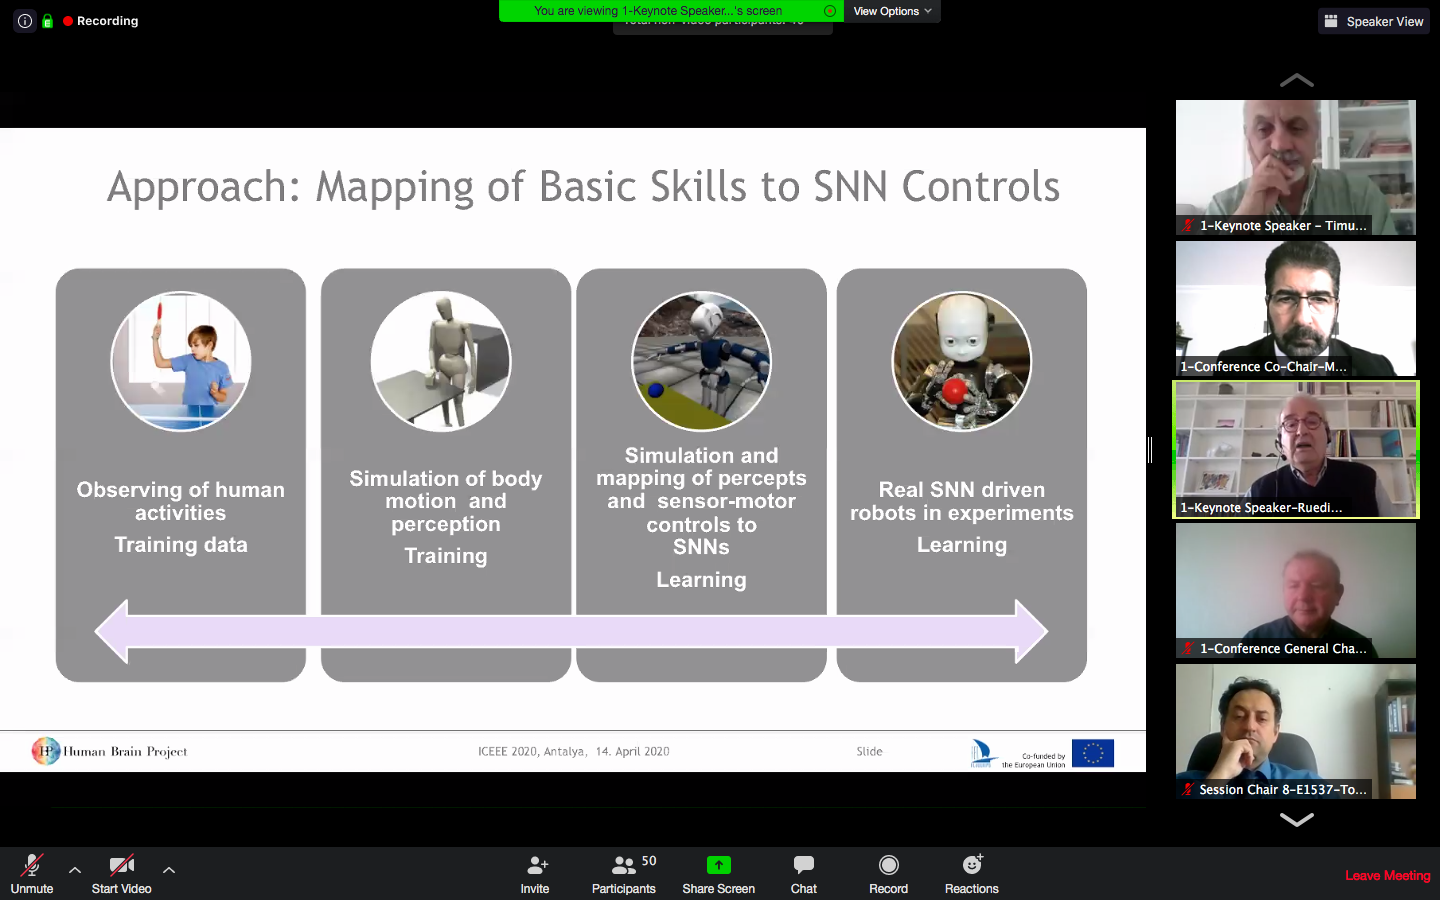Start Video using the camera toggle
This screenshot has height=900, width=1440.
pyautogui.click(x=121, y=866)
